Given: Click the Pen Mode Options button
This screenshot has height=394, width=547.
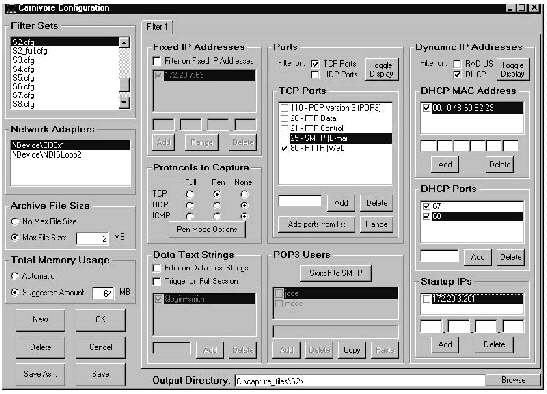Looking at the screenshot, I should [x=207, y=229].
